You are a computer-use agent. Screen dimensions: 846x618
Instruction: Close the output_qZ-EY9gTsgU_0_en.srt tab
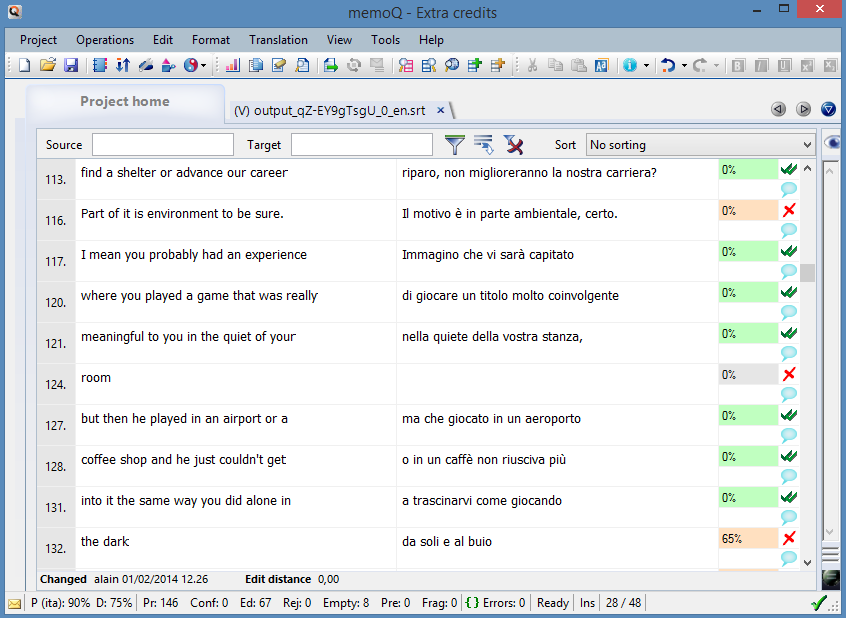point(440,110)
